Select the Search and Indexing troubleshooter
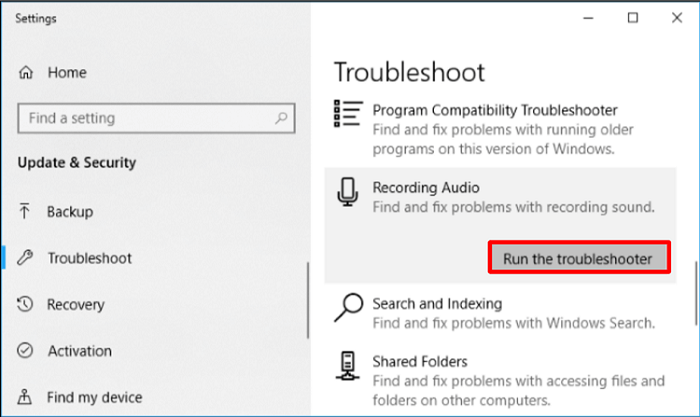This screenshot has width=700, height=417. [x=437, y=303]
